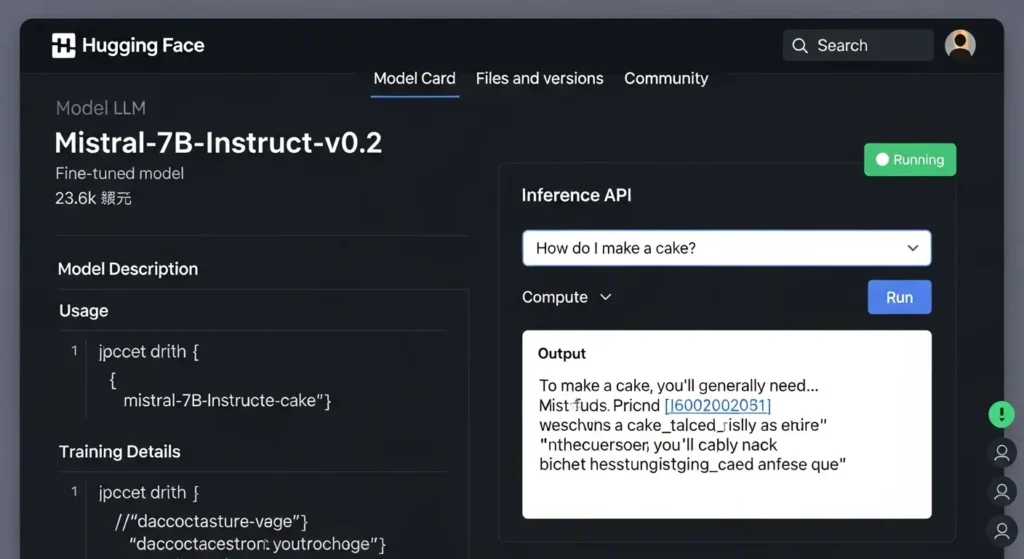Click the Hugging Face logo icon
This screenshot has width=1024, height=559.
[63, 45]
